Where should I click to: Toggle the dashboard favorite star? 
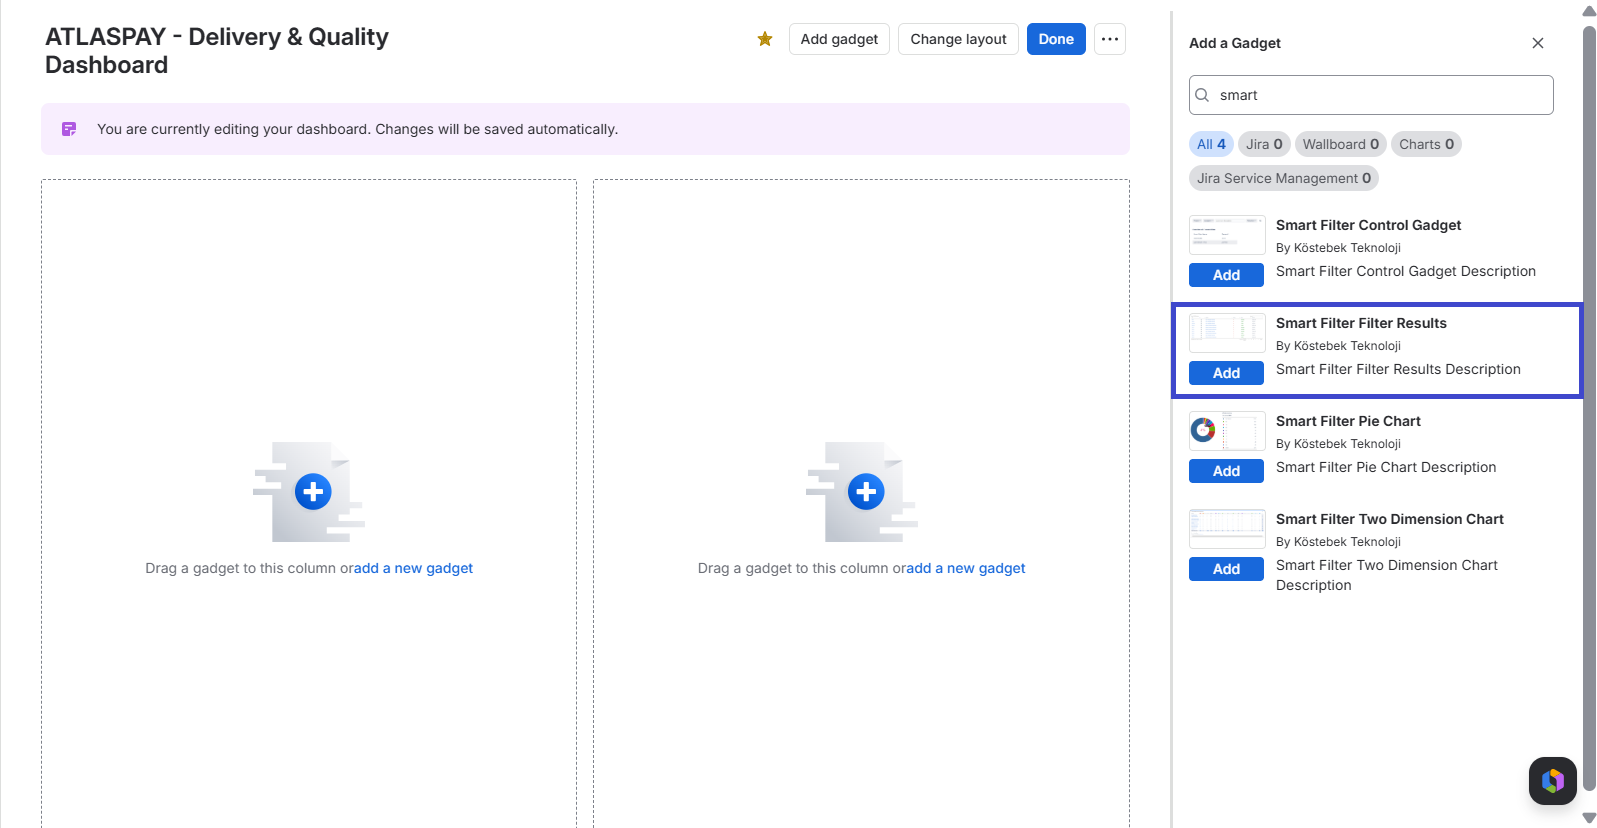pos(765,39)
